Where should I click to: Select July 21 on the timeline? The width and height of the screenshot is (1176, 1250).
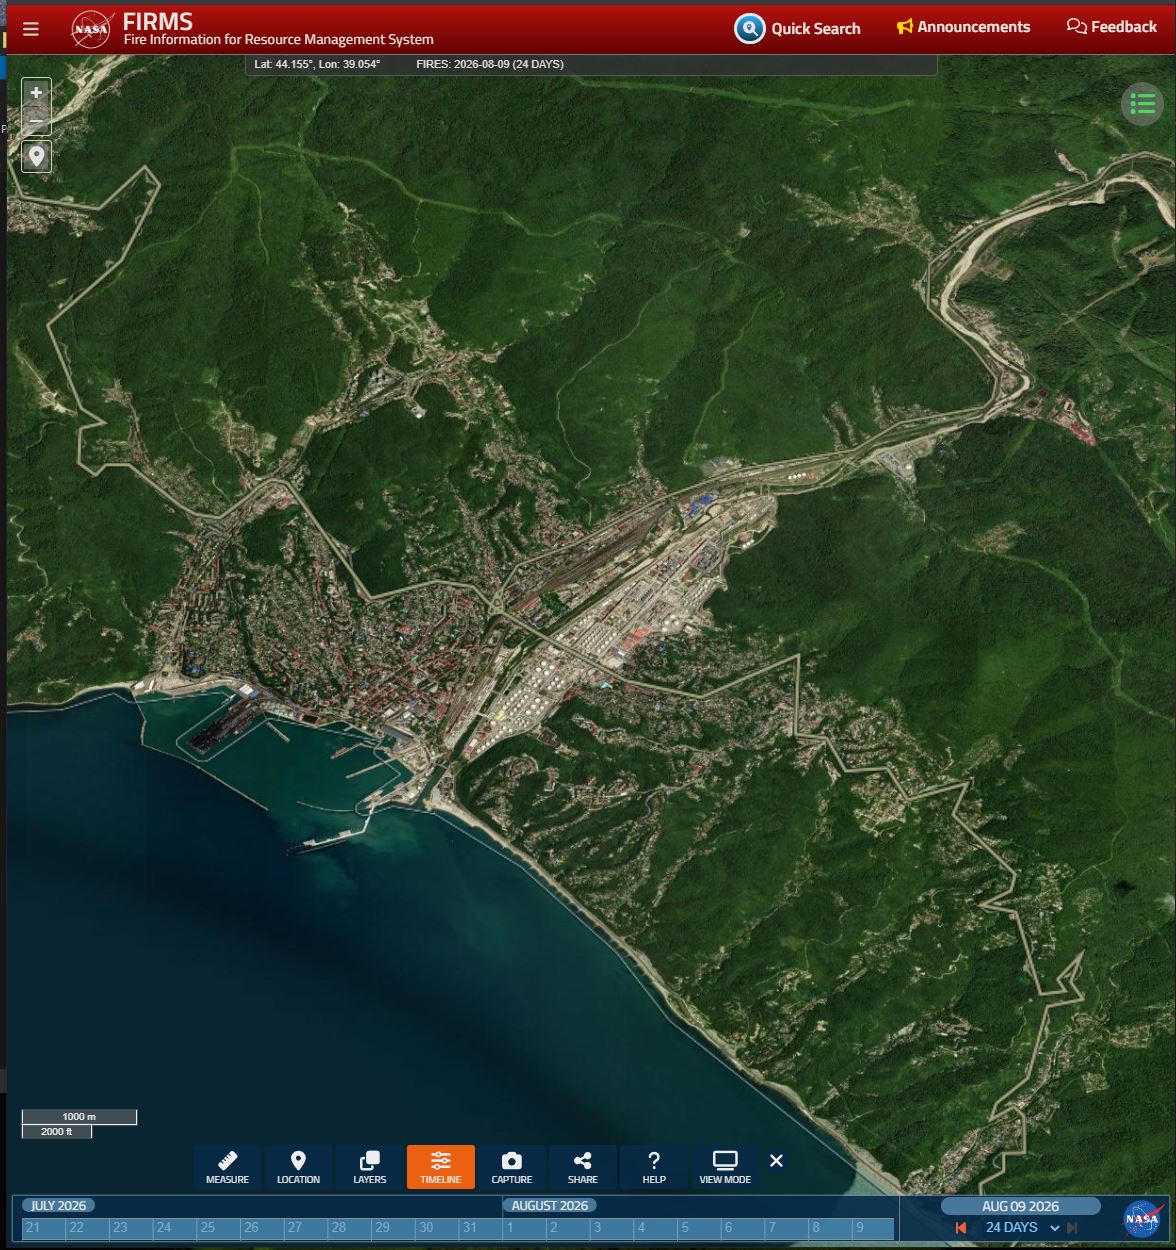click(x=44, y=1228)
